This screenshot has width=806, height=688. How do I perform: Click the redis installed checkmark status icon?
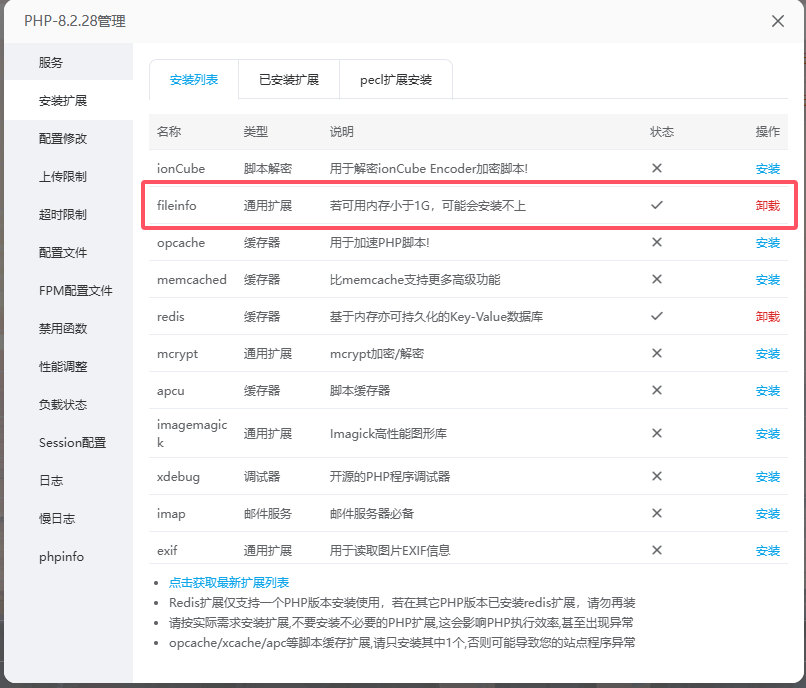pos(657,316)
